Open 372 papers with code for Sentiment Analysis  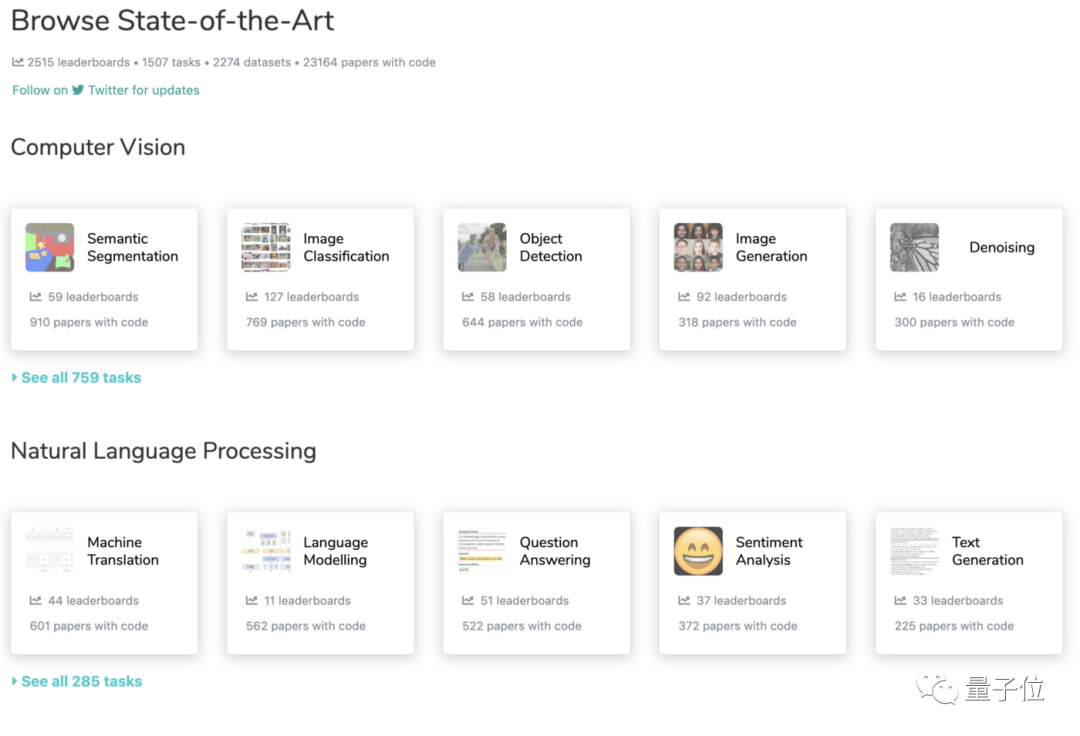(738, 626)
